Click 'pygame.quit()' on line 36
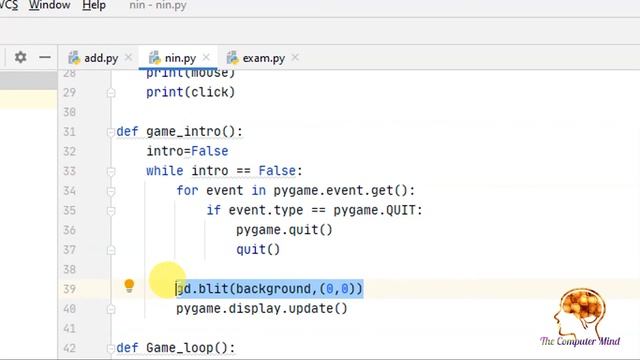This screenshot has width=640, height=360. (x=284, y=230)
